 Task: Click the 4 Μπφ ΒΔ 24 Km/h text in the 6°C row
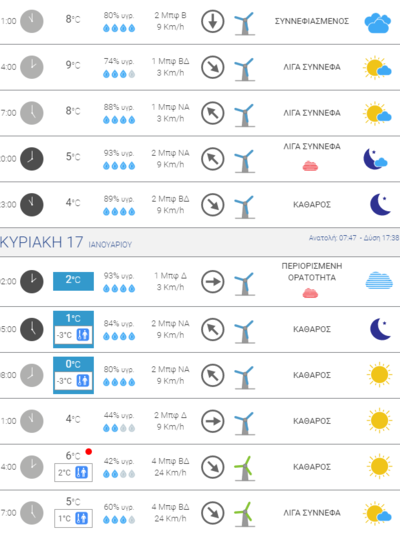click(x=170, y=467)
